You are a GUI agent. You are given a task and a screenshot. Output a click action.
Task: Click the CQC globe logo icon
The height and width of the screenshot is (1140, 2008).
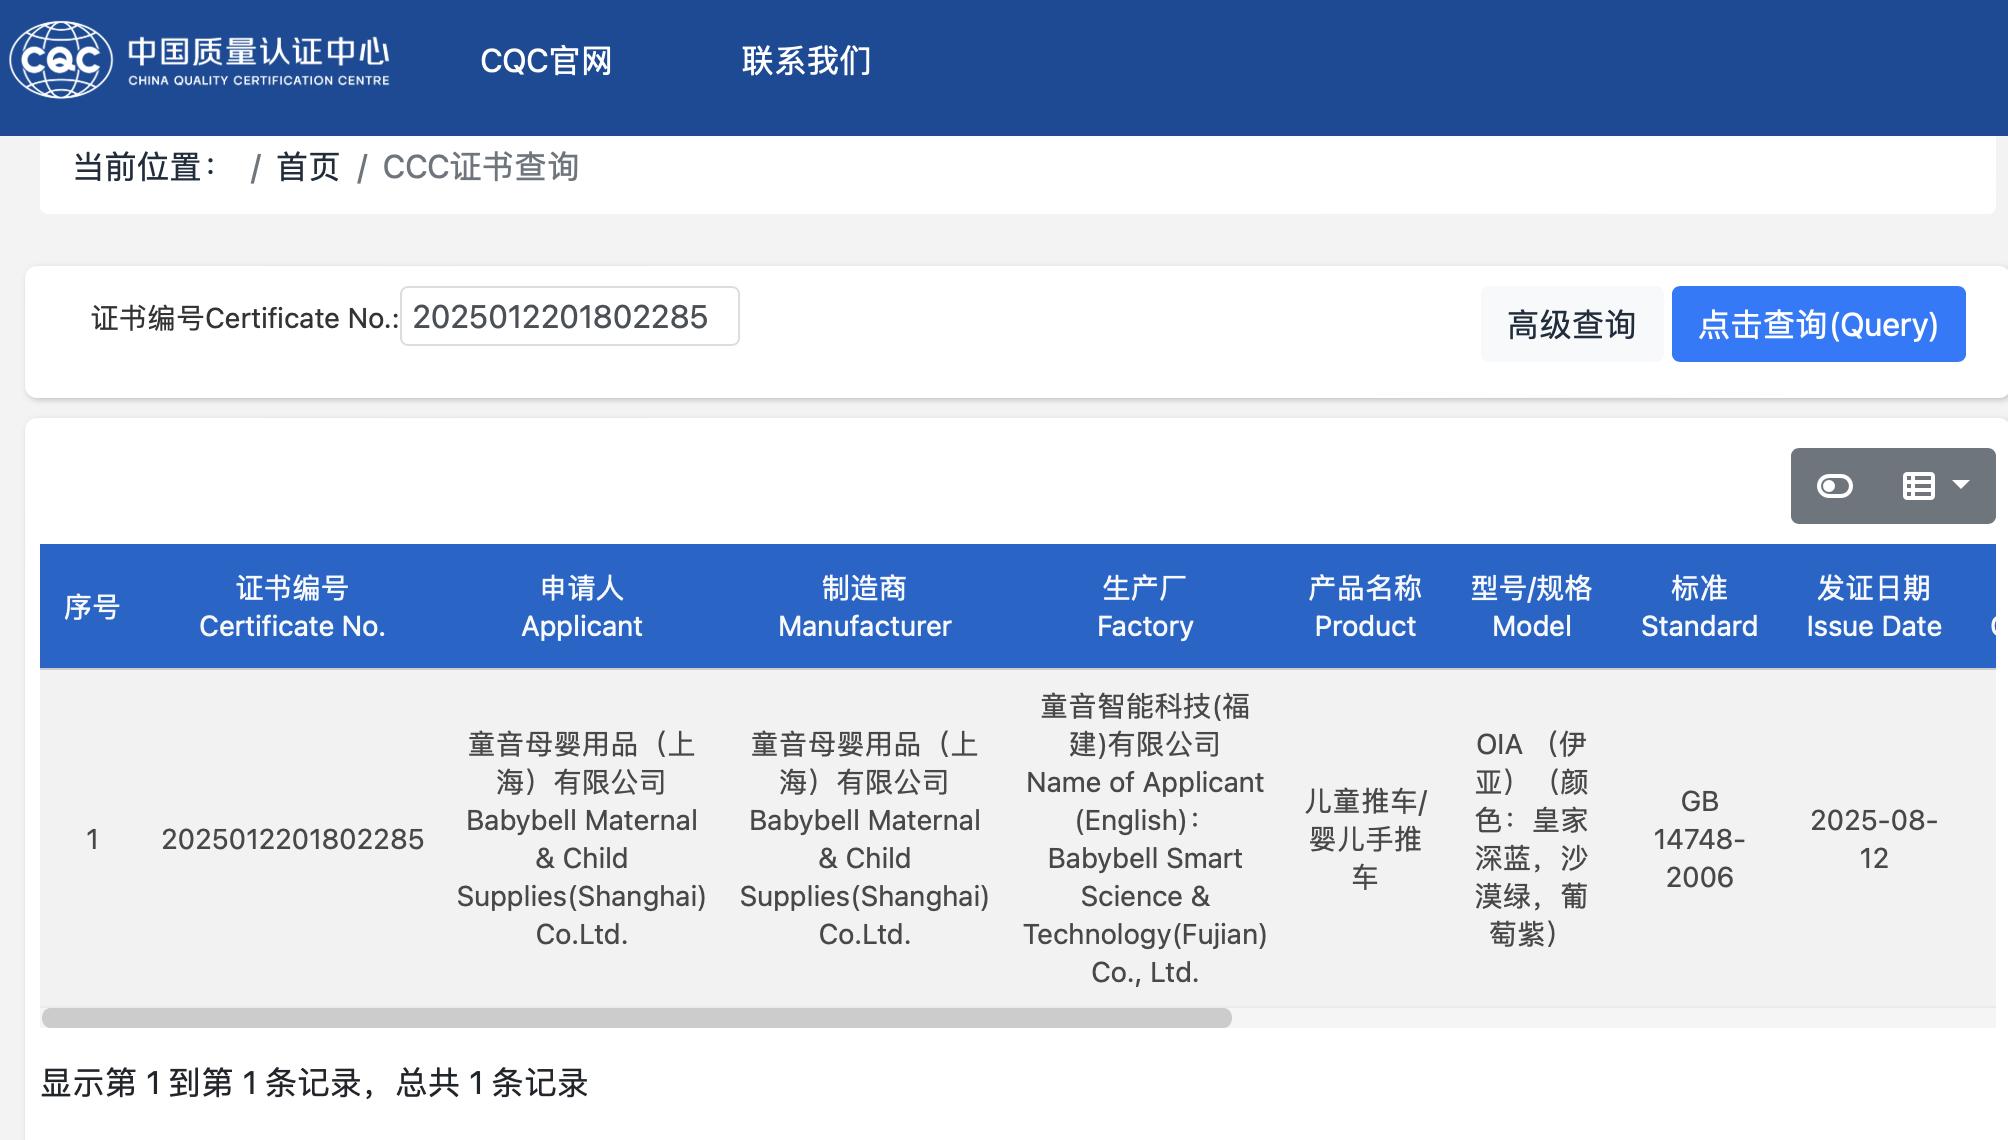(x=60, y=60)
